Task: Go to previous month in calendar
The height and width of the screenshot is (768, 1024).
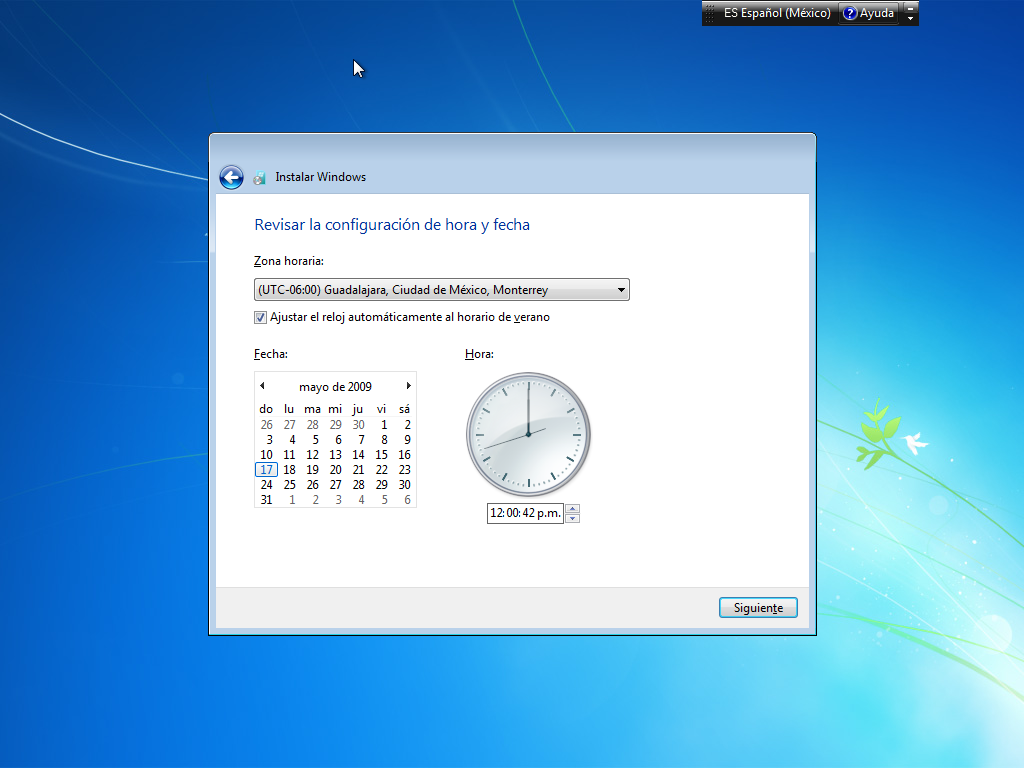Action: tap(263, 386)
